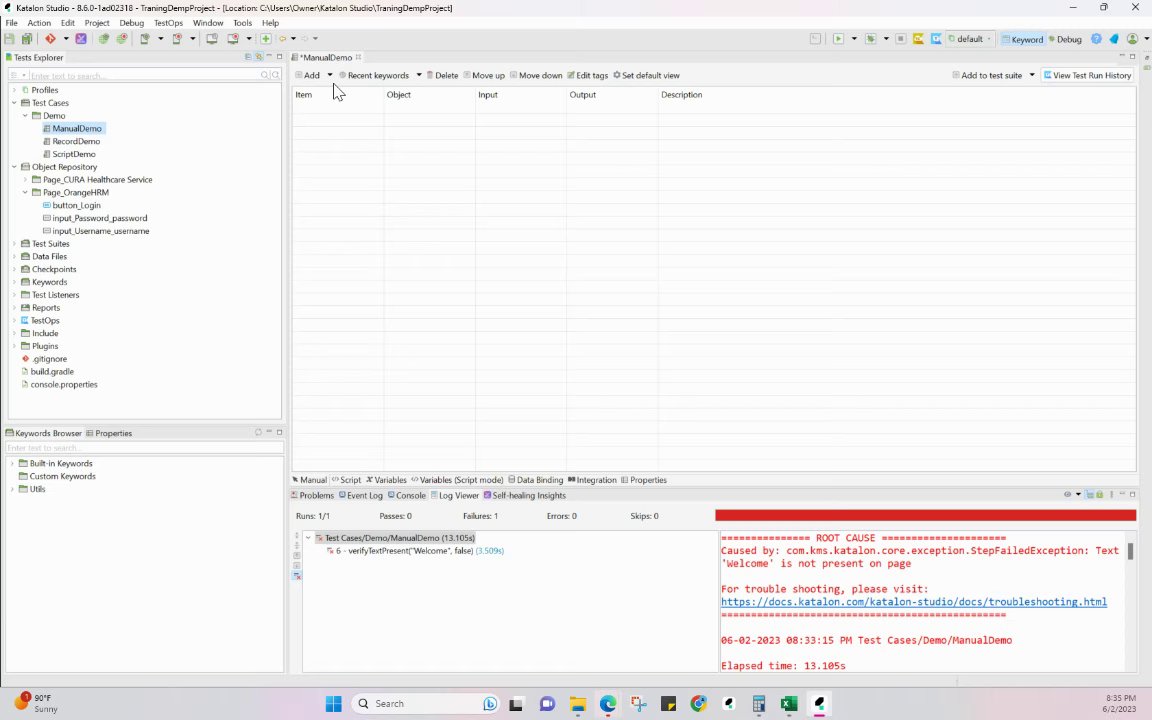Click the Move up button

(484, 75)
